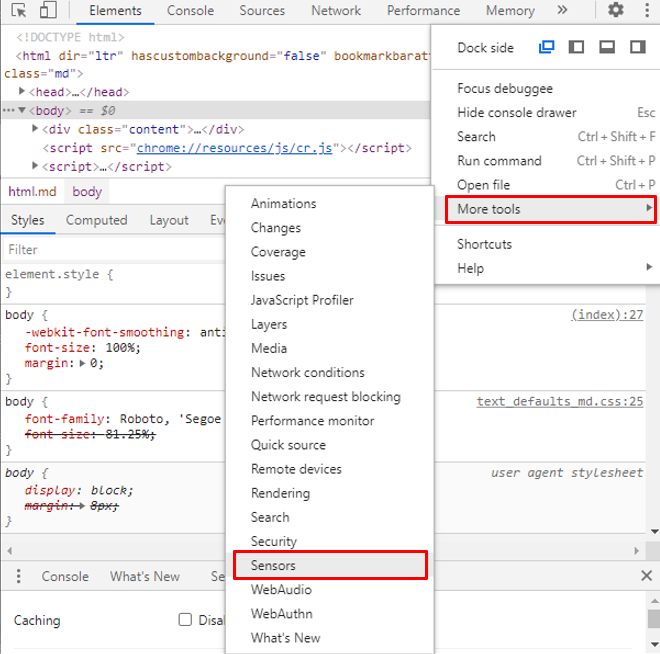This screenshot has width=660, height=654.
Task: Select Run command menu item
Action: pos(546,161)
